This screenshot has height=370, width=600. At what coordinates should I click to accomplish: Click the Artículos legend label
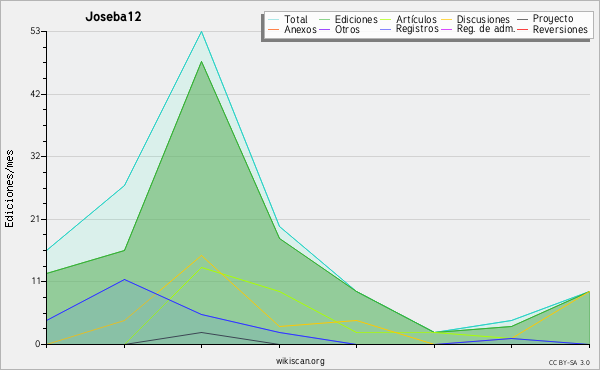click(416, 19)
